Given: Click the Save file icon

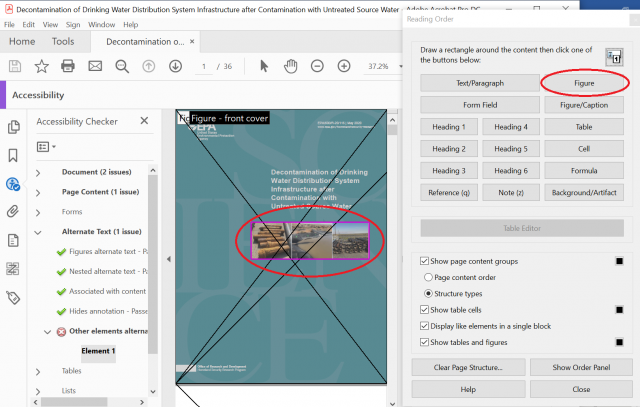Looking at the screenshot, I should 15,66.
